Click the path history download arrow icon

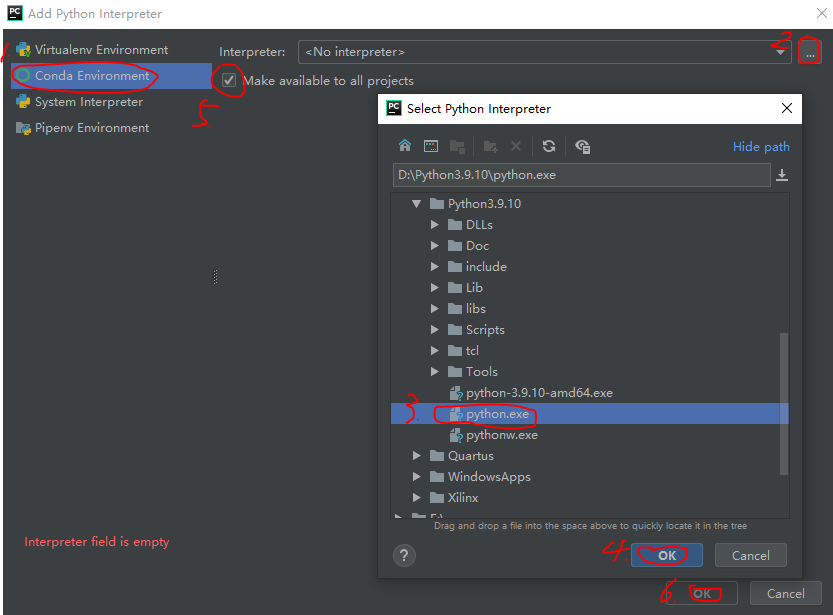click(782, 175)
